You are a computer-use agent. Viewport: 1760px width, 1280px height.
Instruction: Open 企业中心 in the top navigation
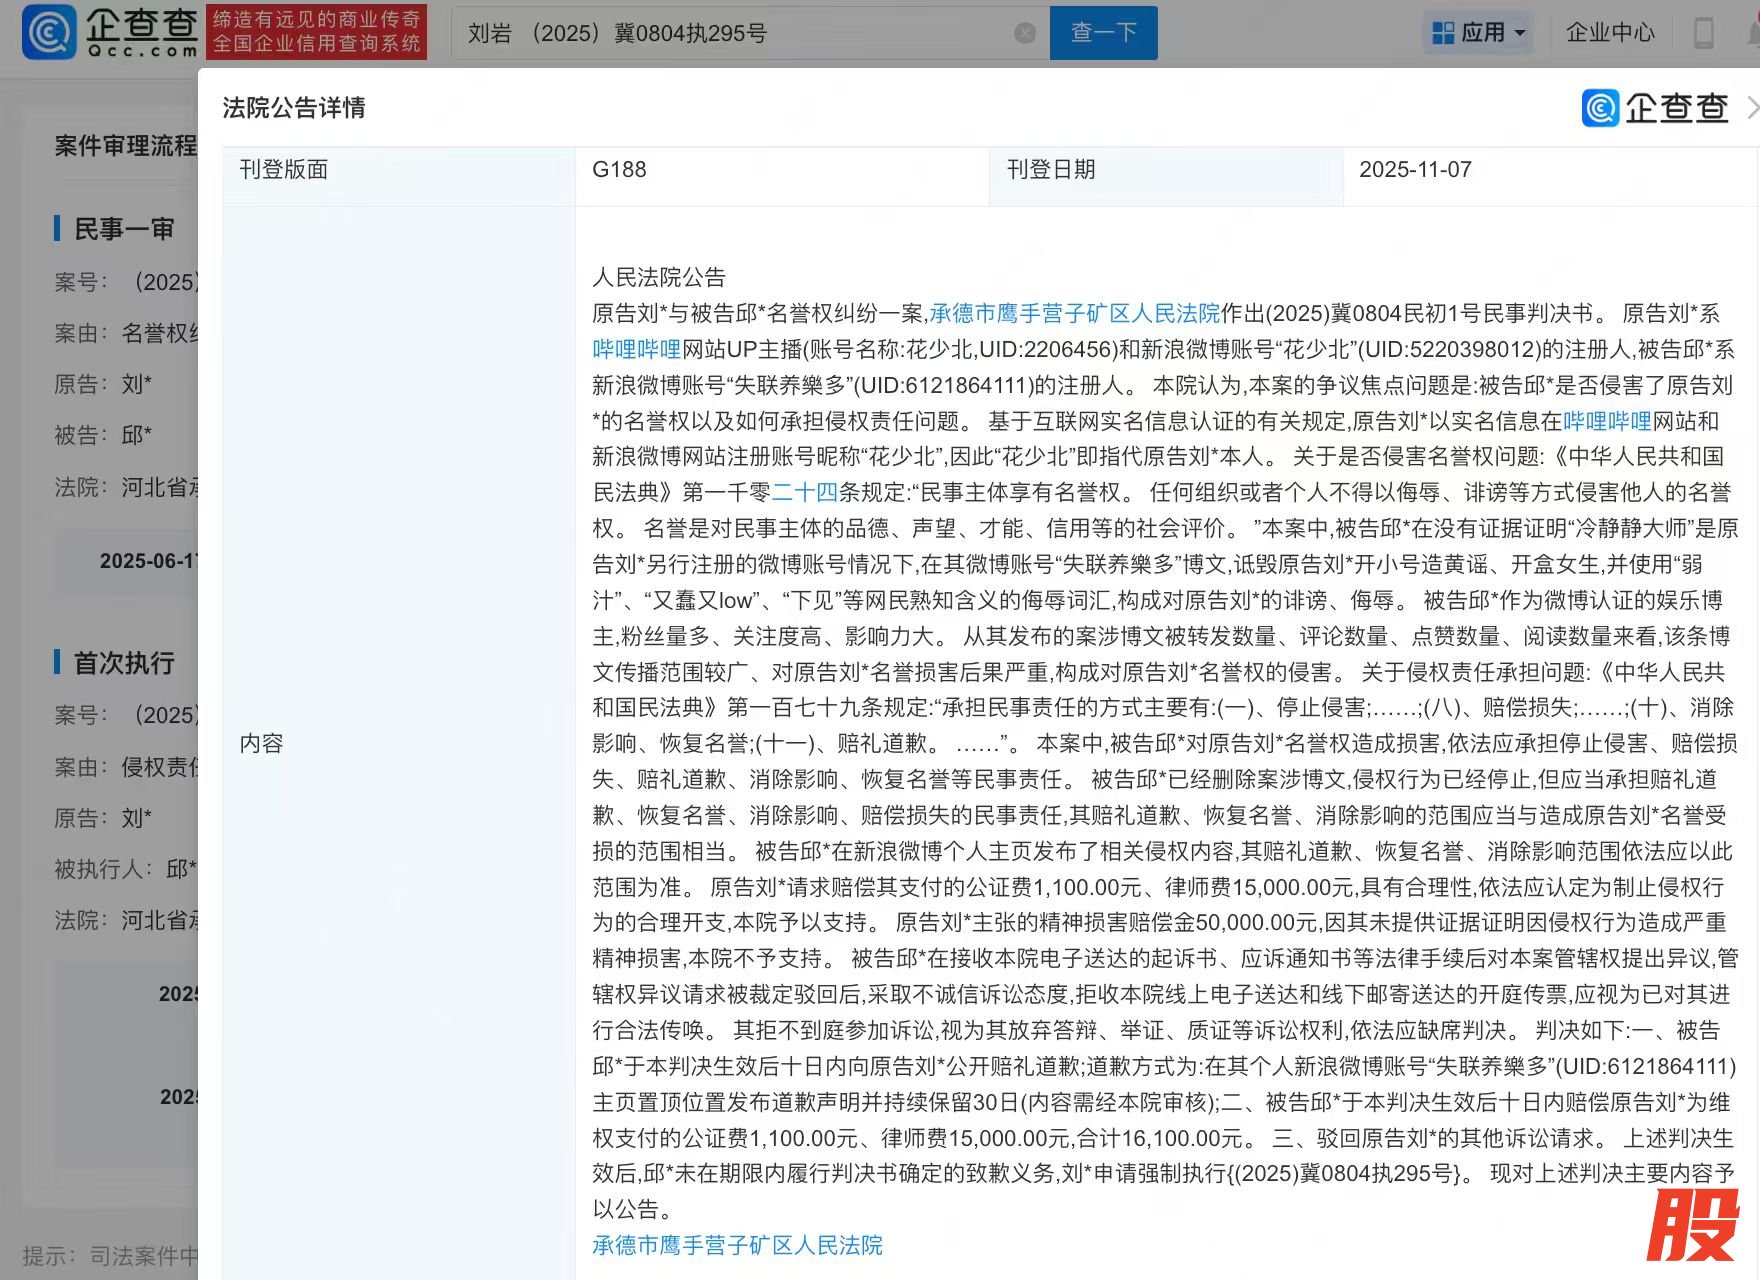coord(1610,33)
